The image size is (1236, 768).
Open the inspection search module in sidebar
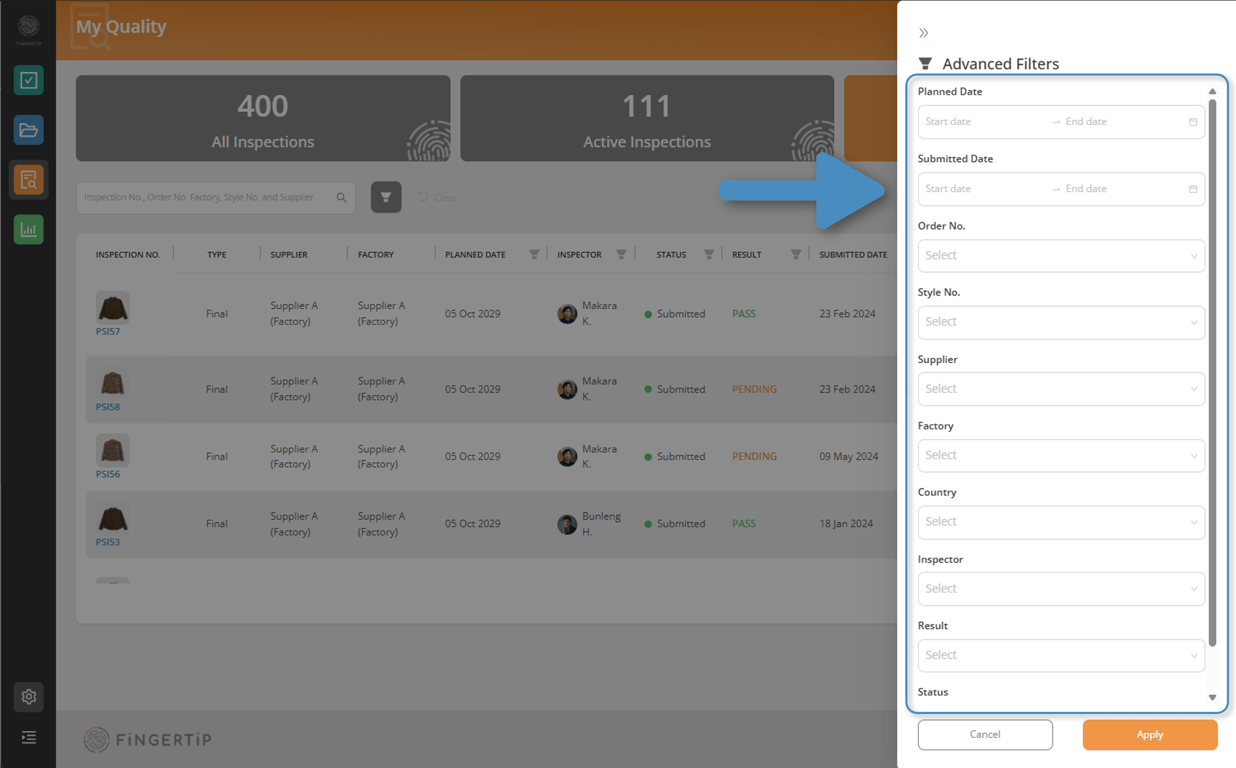pyautogui.click(x=28, y=180)
